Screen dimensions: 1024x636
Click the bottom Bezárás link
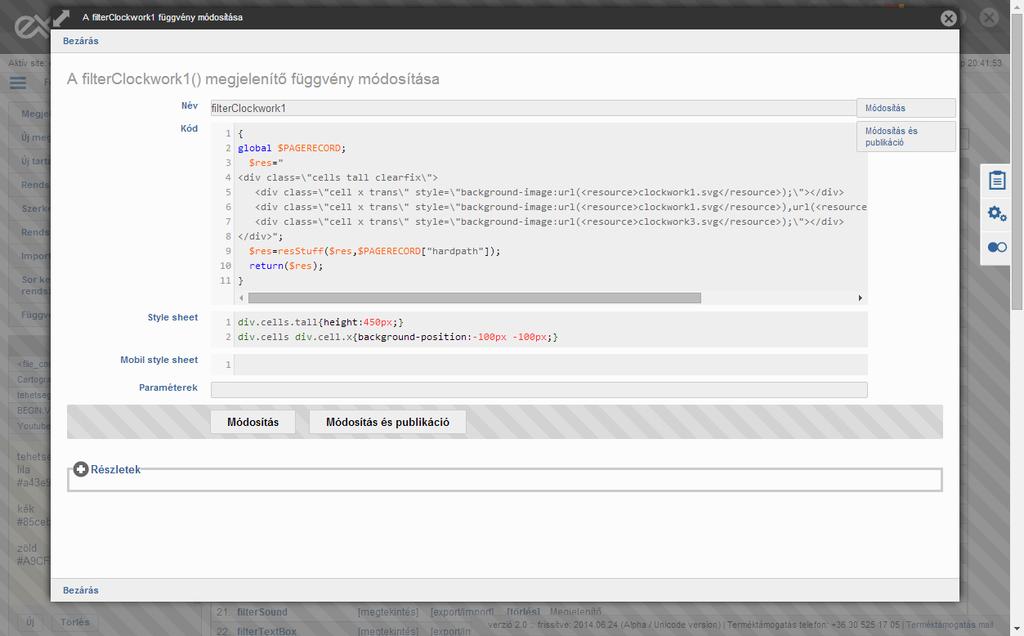point(80,590)
